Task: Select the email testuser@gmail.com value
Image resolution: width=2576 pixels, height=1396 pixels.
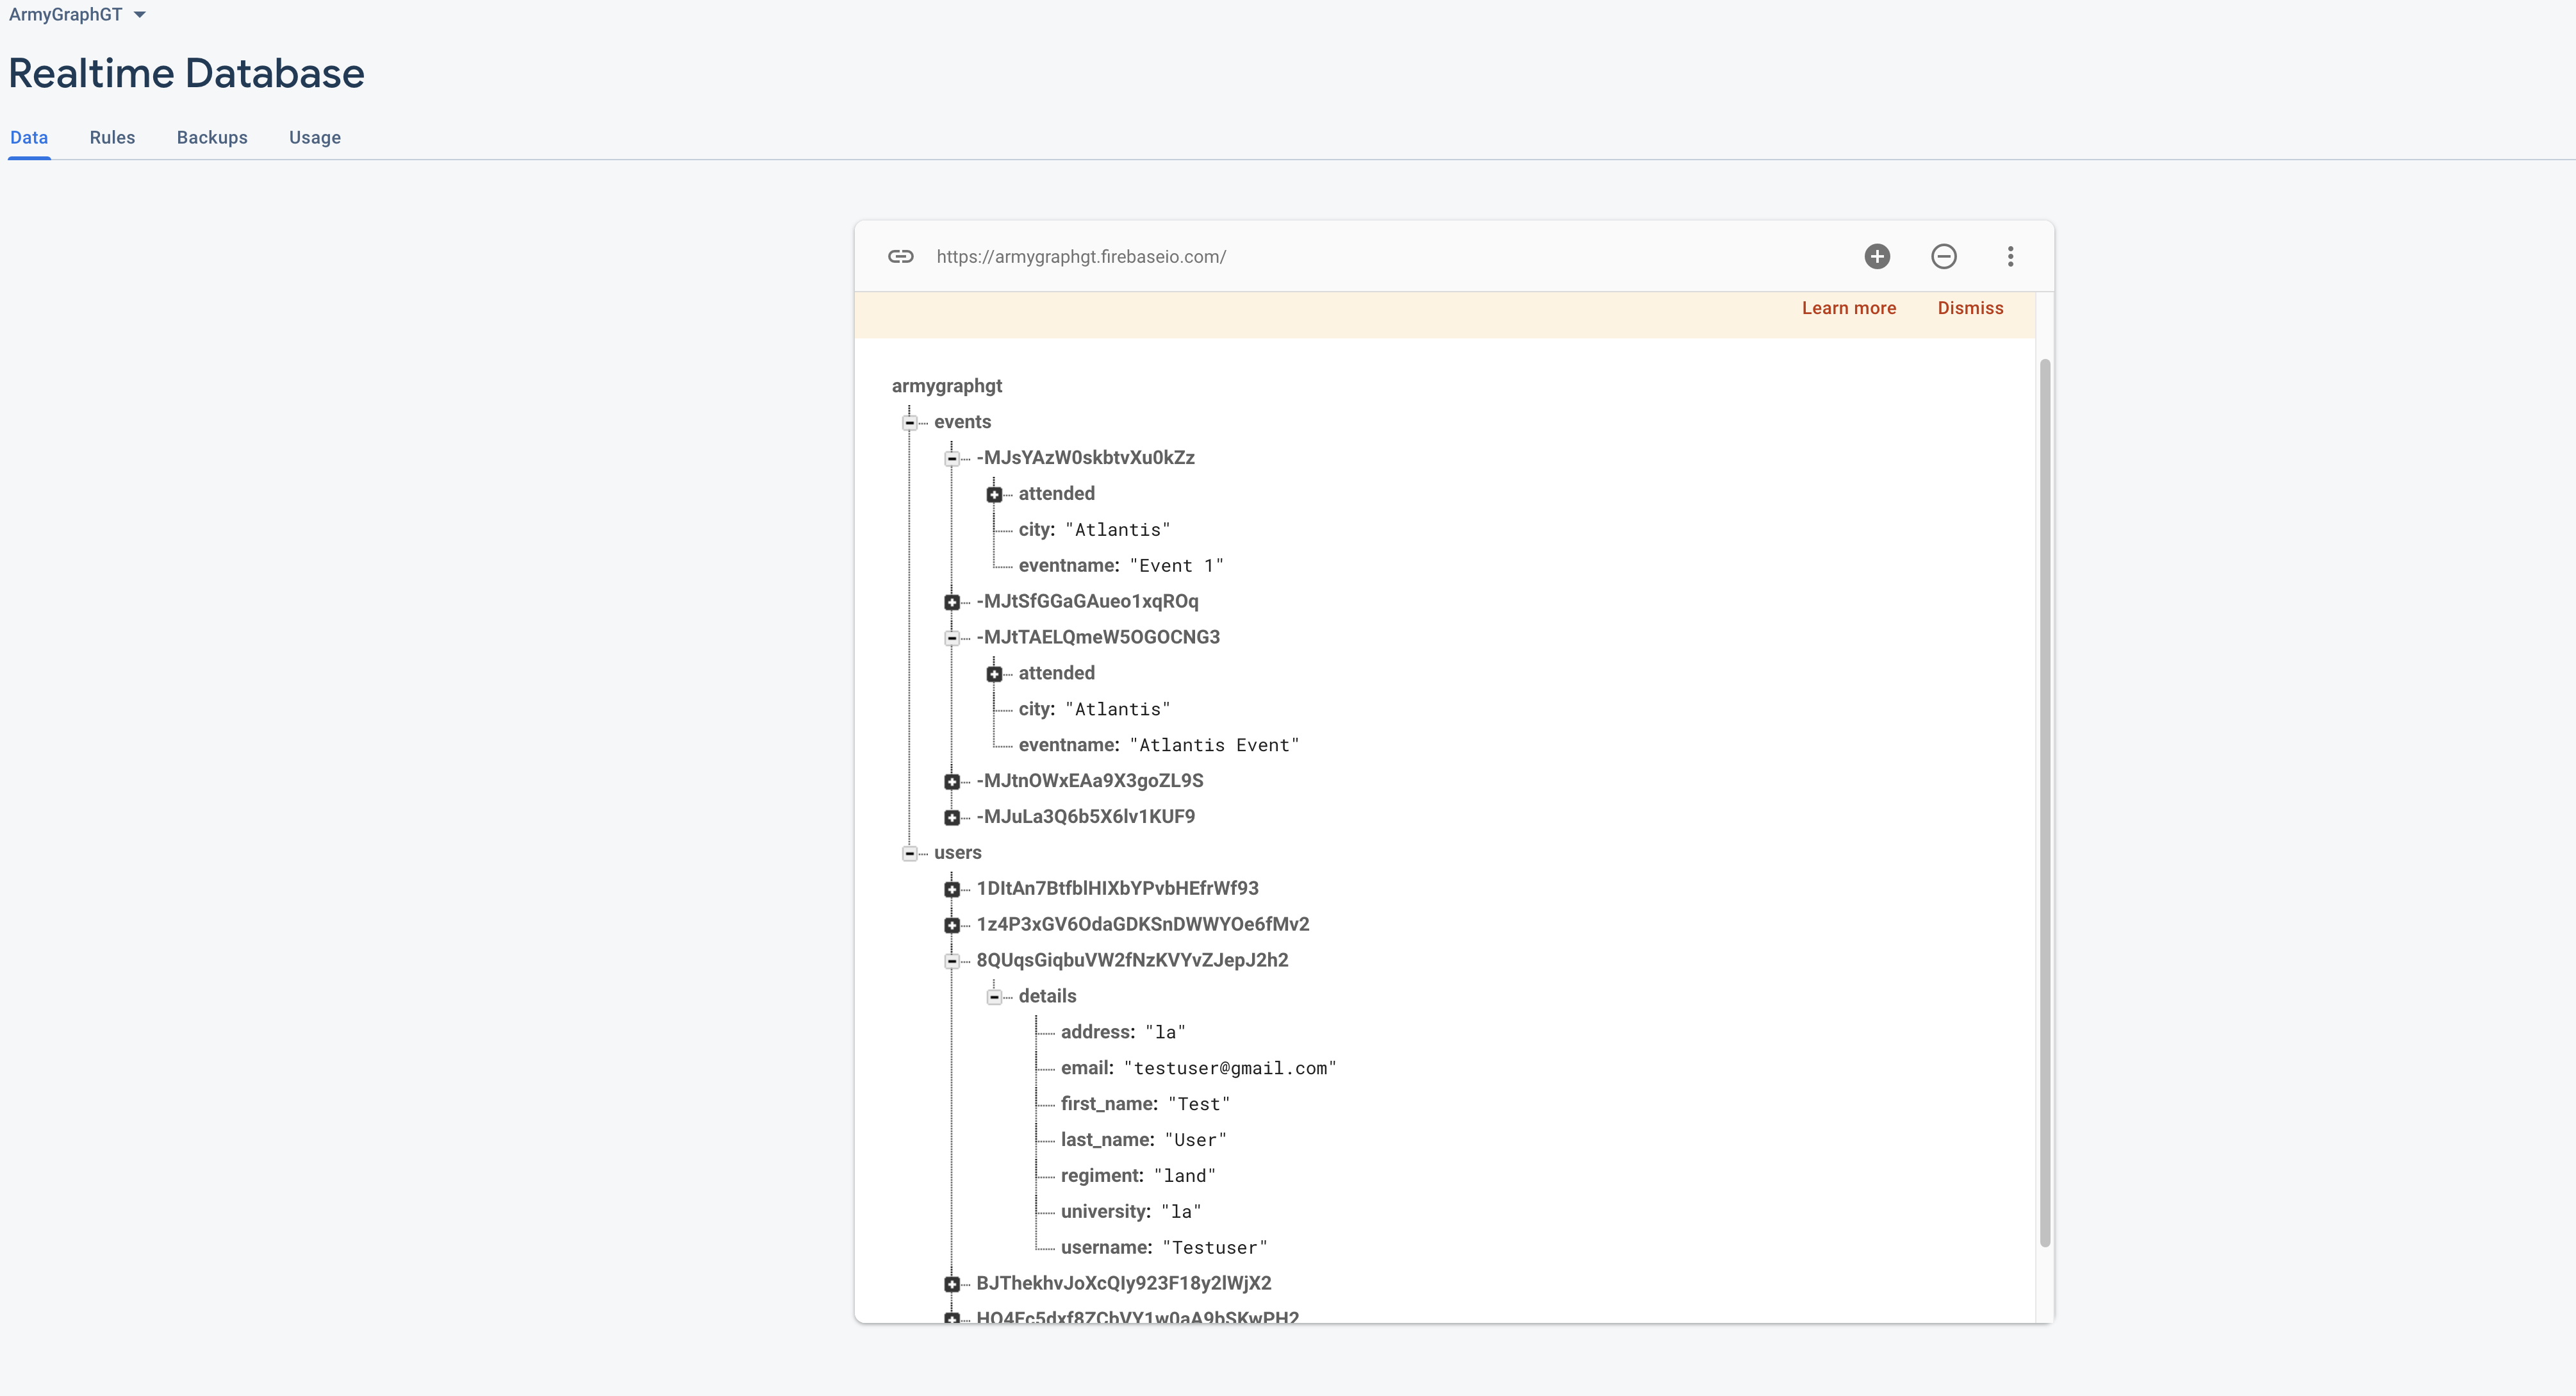Action: pyautogui.click(x=1230, y=1069)
